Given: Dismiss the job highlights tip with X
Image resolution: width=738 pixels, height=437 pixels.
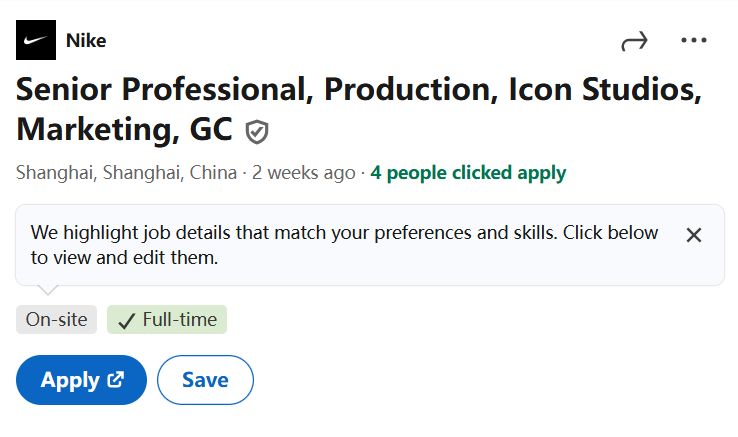Looking at the screenshot, I should pyautogui.click(x=694, y=235).
